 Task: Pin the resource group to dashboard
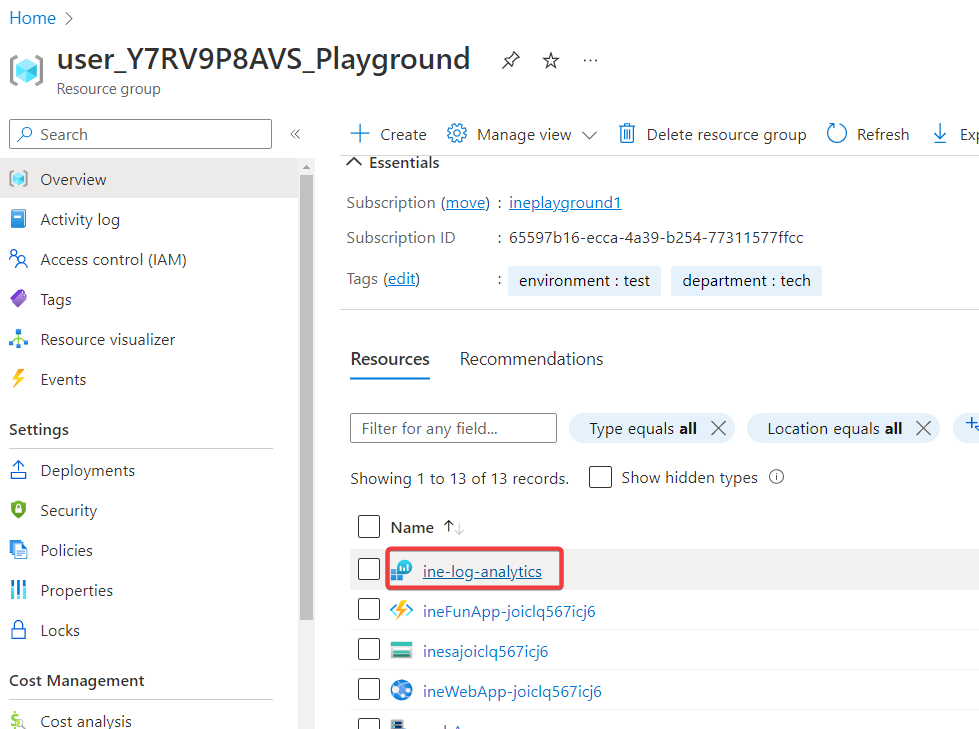511,61
